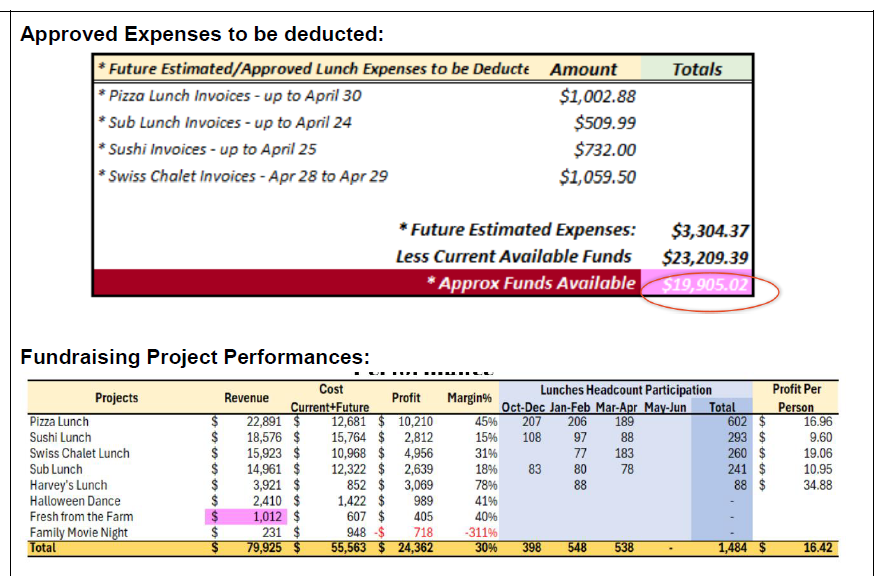Click the 'Approx Funds Available' red banner label
The width and height of the screenshot is (882, 576).
pos(530,283)
